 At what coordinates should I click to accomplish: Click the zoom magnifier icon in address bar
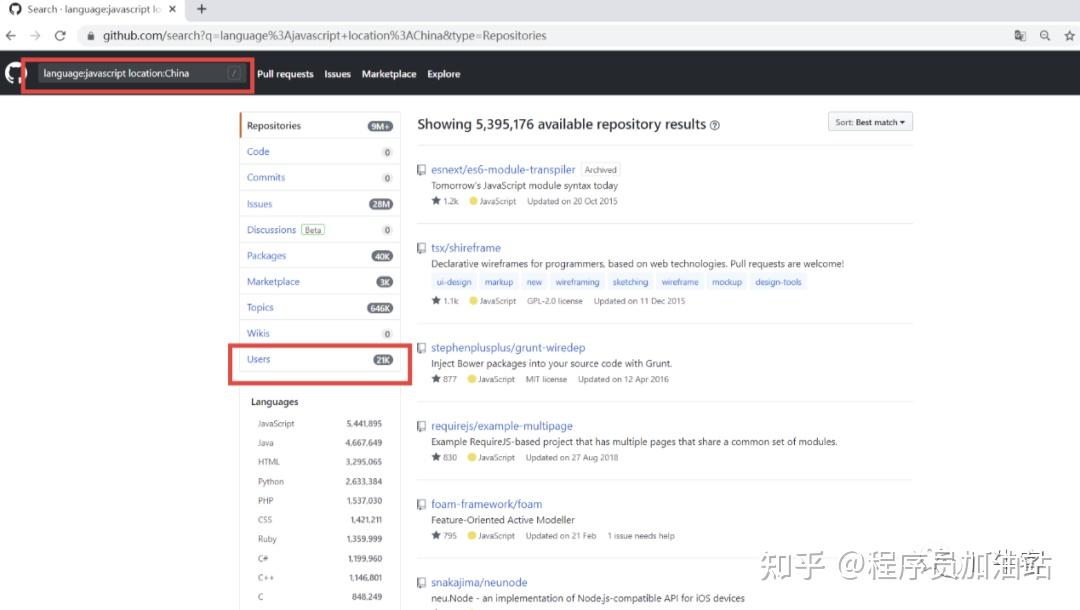pyautogui.click(x=1044, y=35)
